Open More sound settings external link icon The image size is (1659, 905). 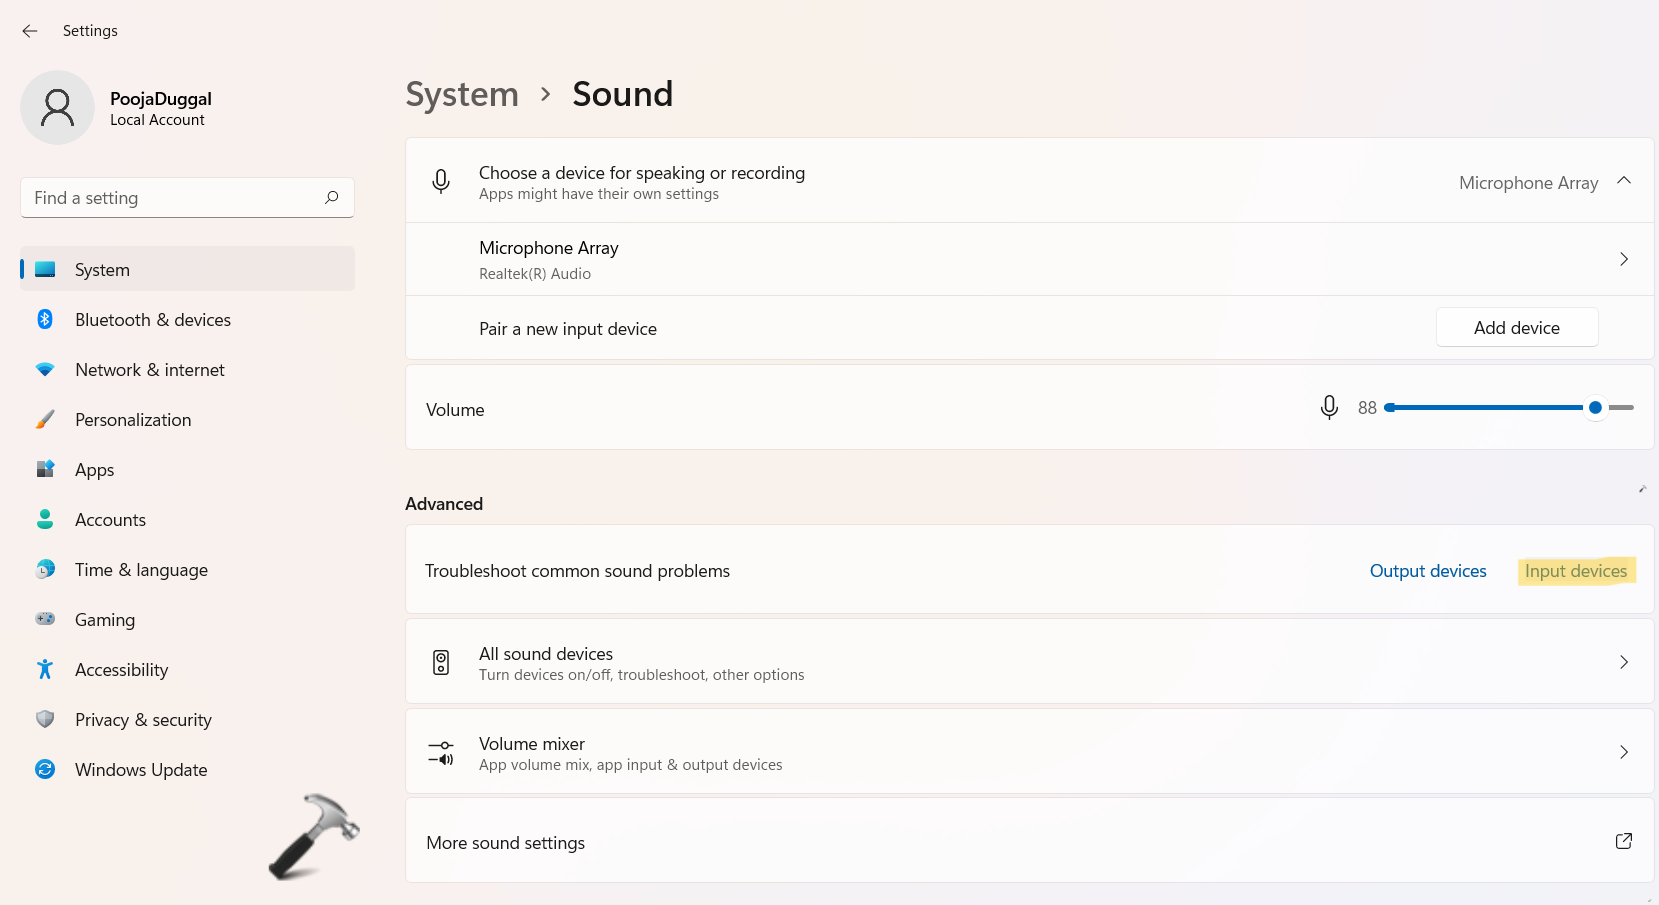pyautogui.click(x=1624, y=841)
